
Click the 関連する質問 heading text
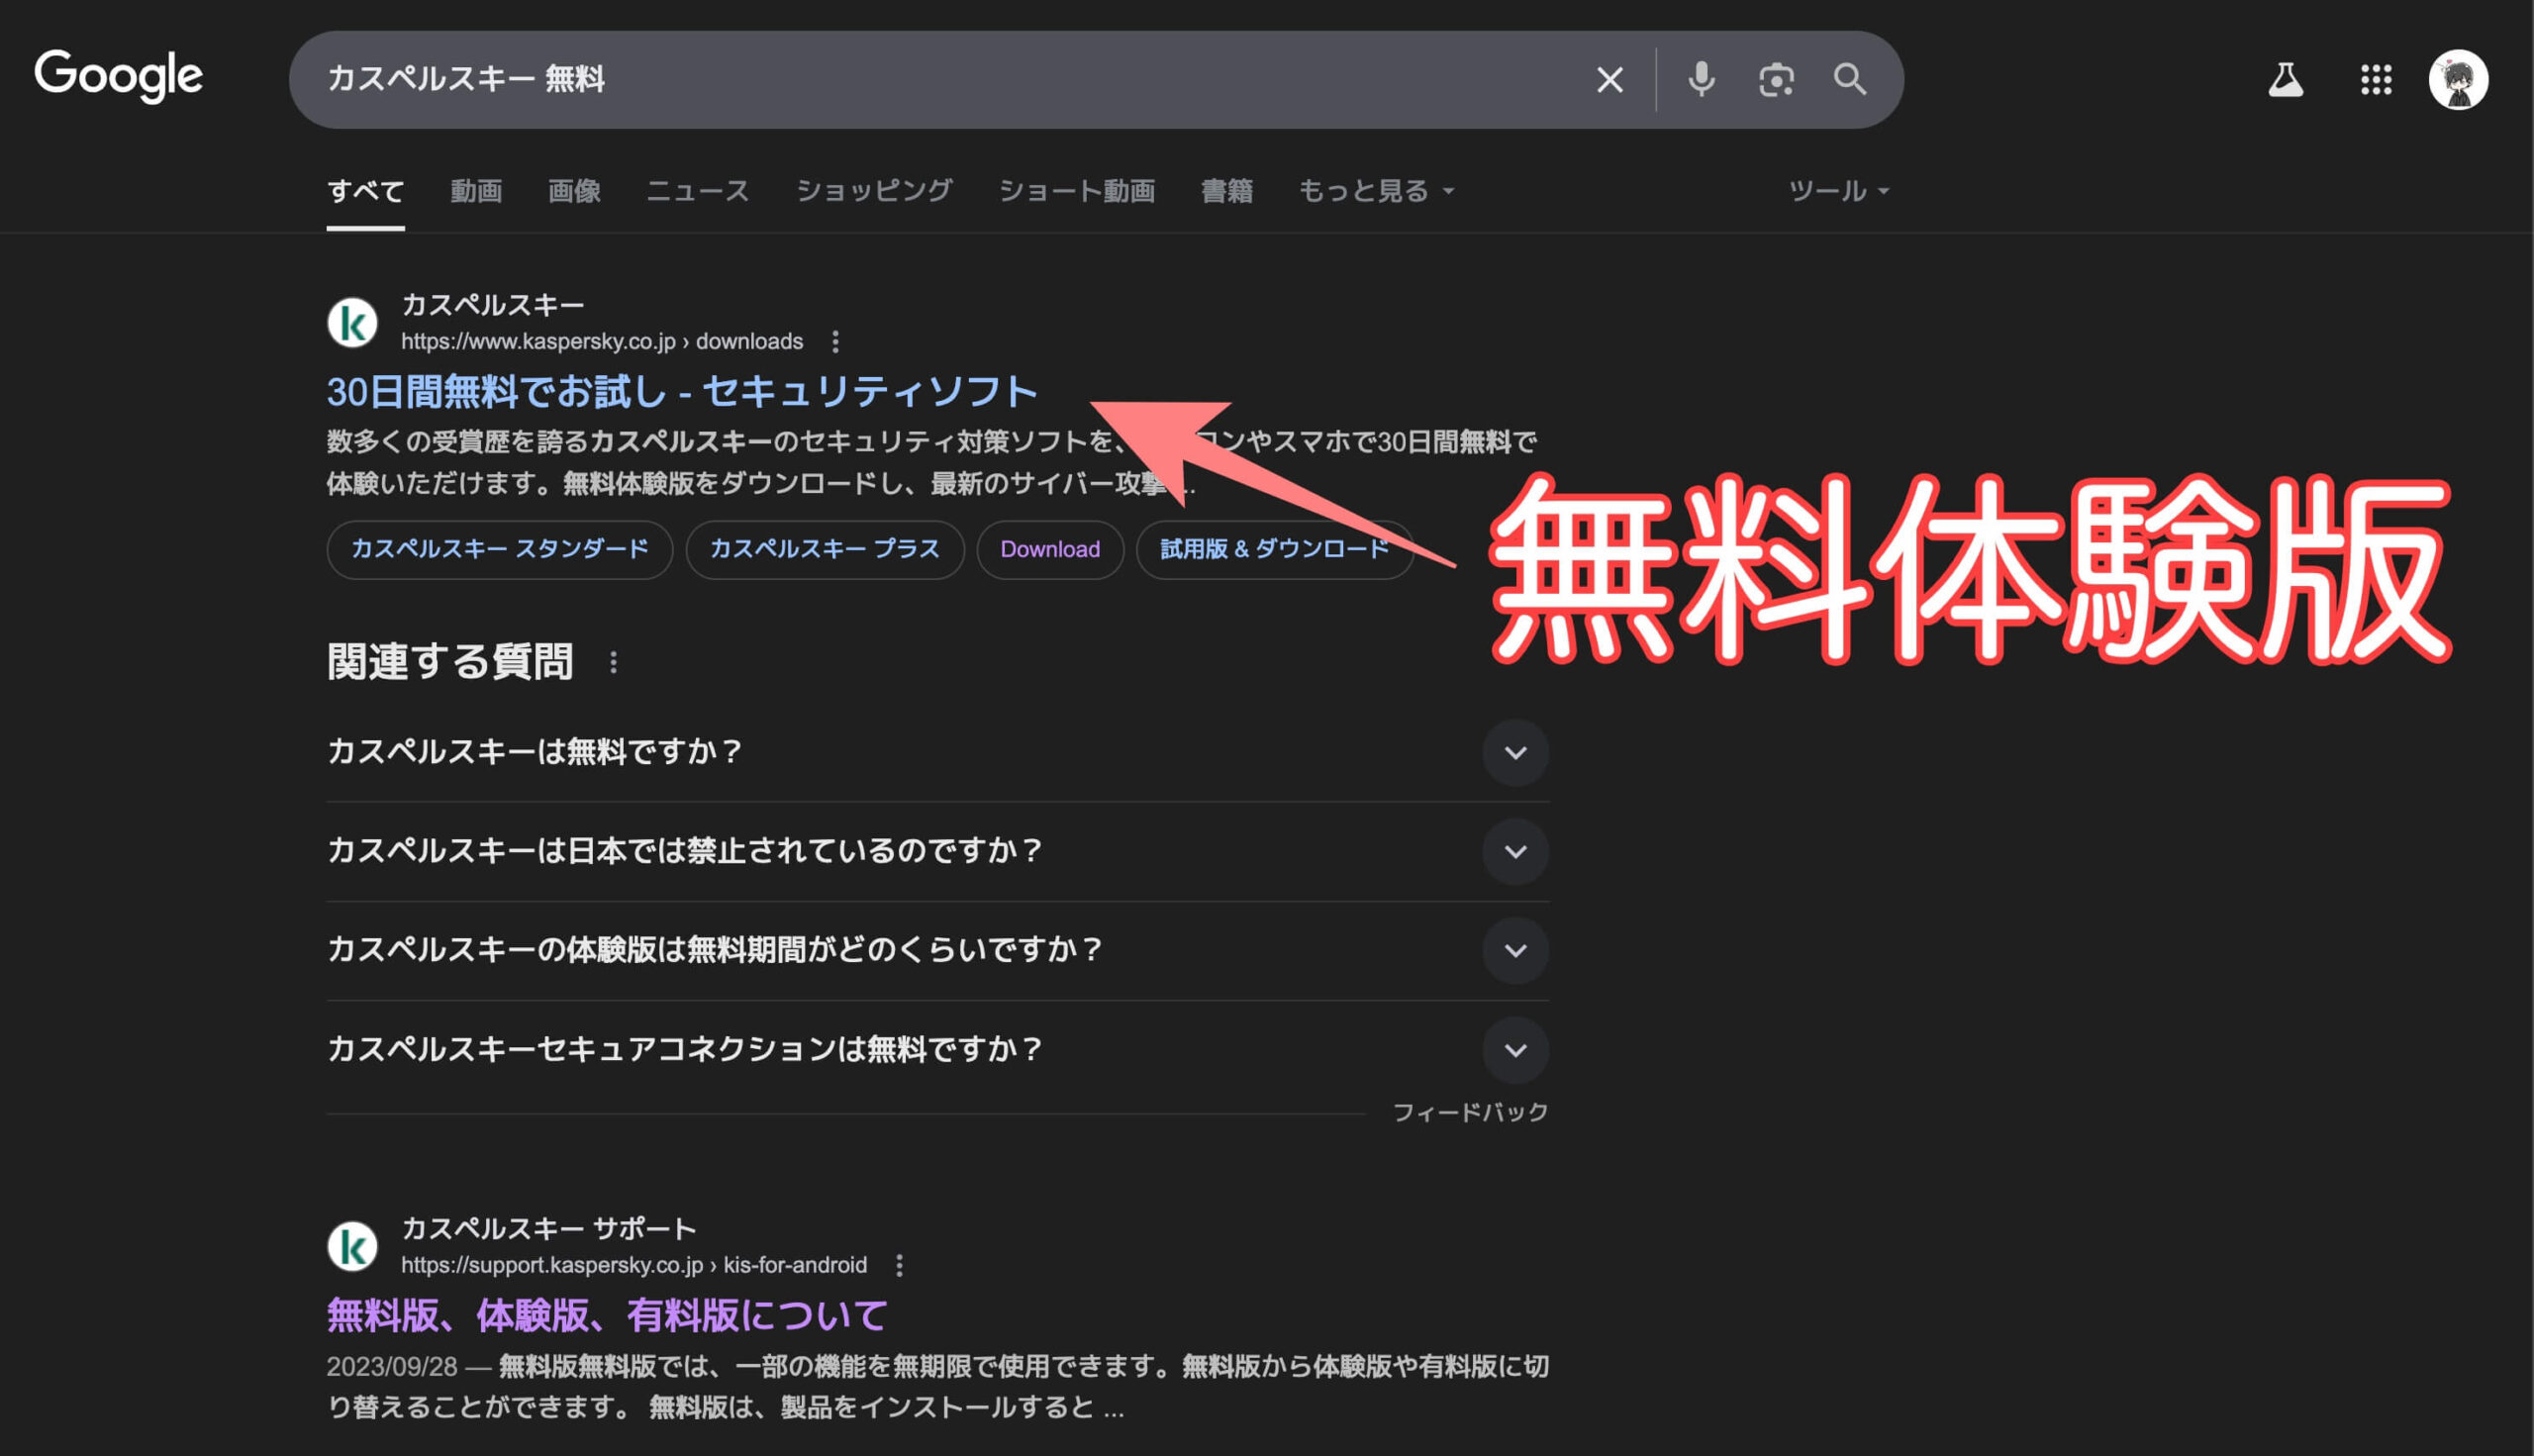[x=450, y=662]
